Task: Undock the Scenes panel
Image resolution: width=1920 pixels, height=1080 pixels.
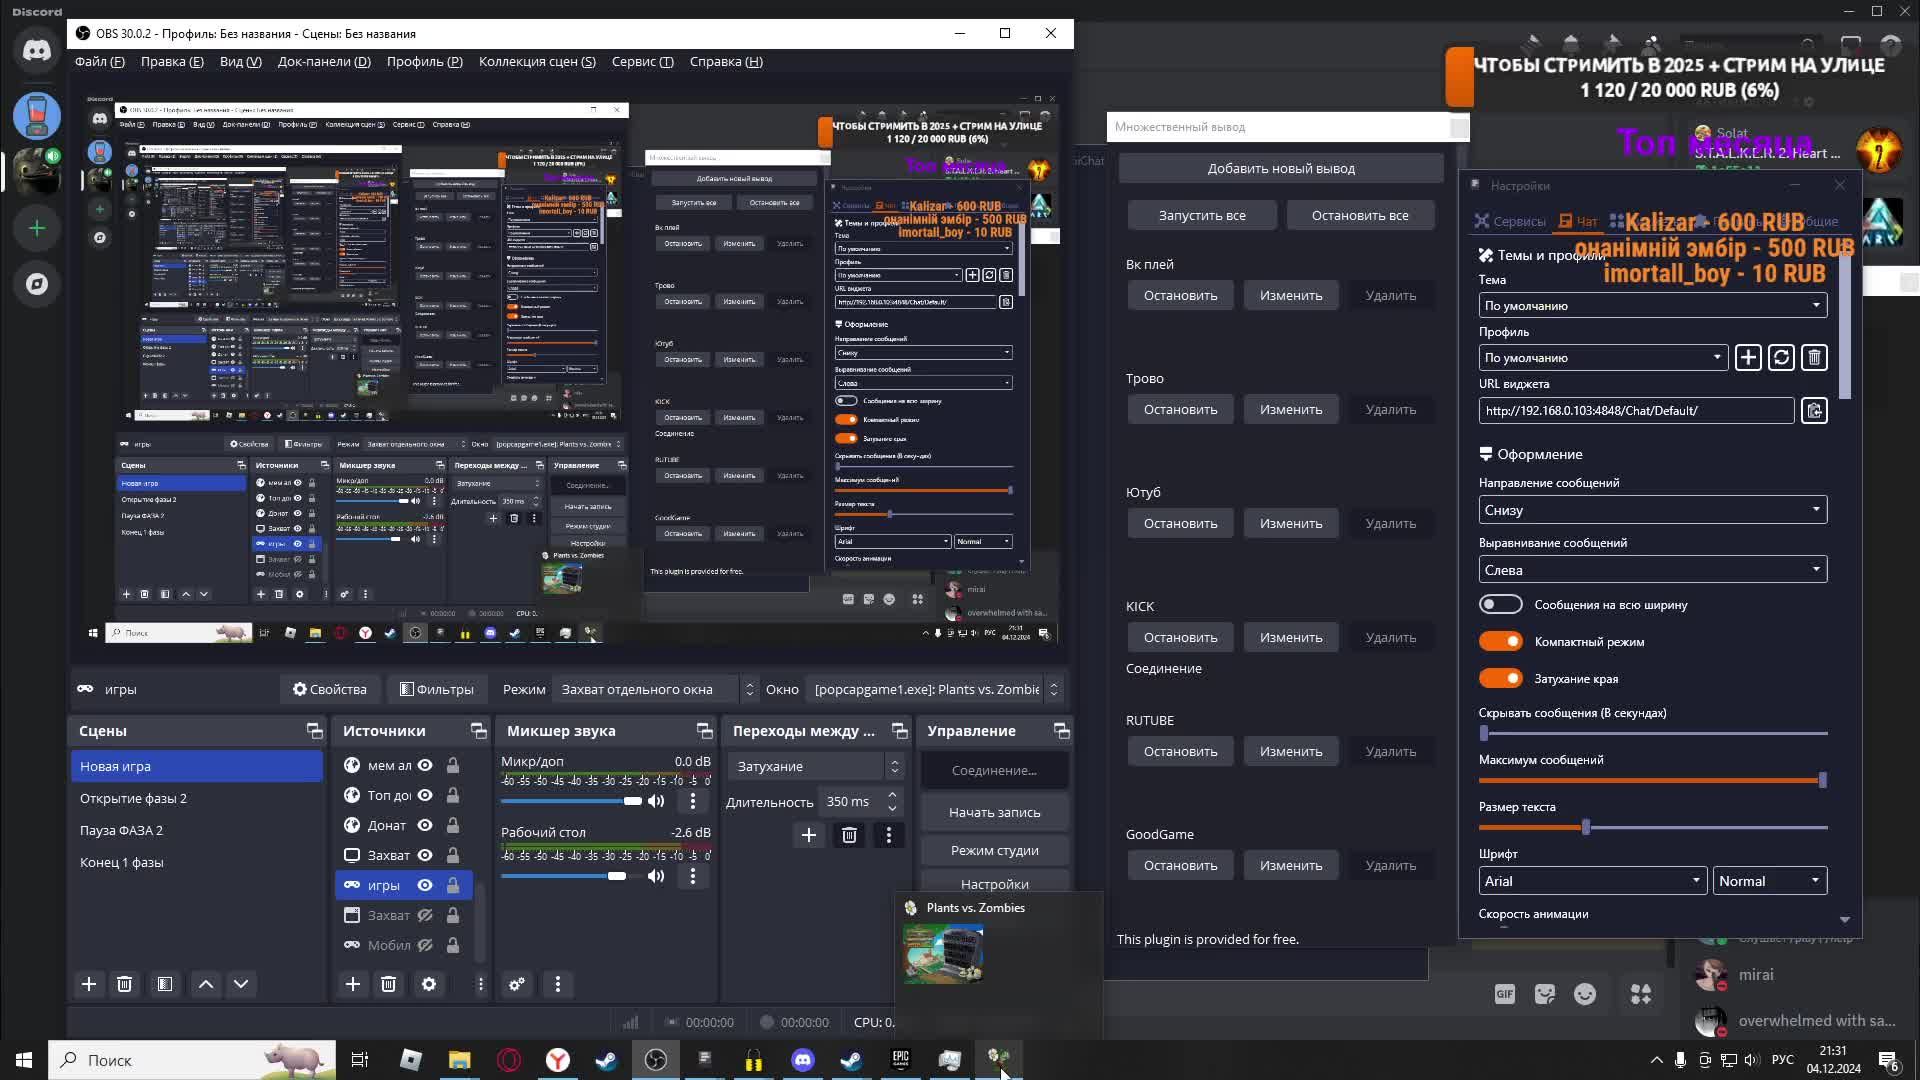Action: [x=315, y=731]
